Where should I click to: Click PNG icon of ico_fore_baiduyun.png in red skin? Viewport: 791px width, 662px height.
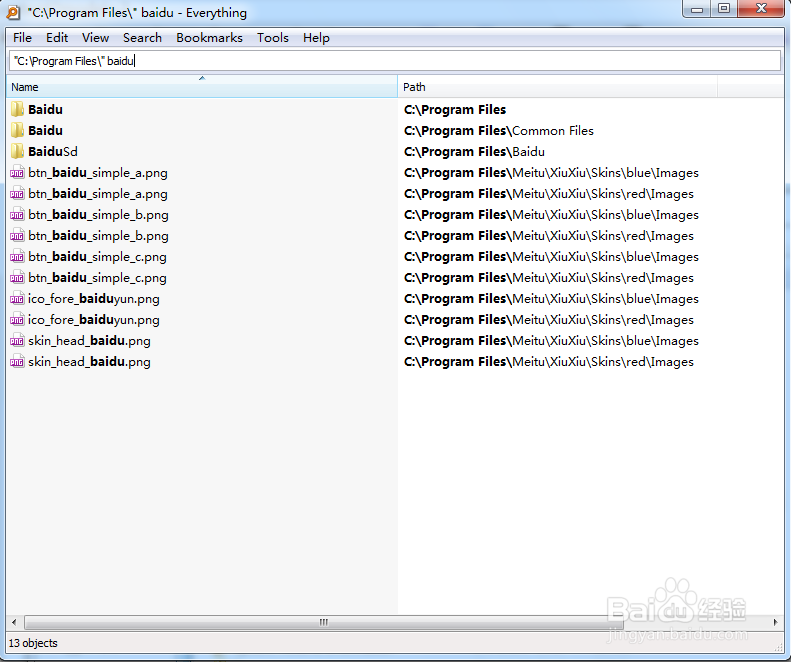coord(17,320)
